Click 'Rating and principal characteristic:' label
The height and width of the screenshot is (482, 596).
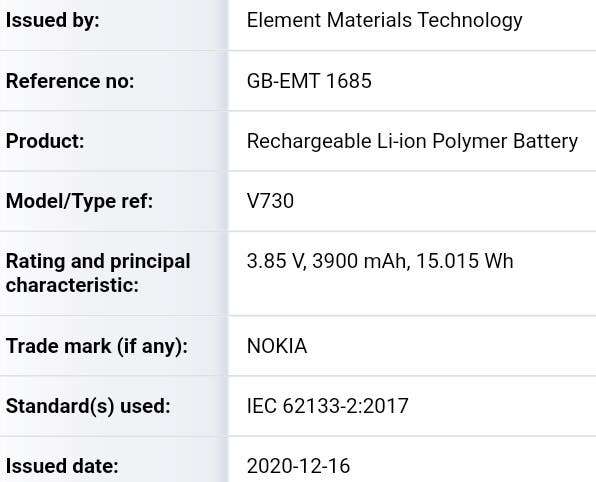point(98,273)
